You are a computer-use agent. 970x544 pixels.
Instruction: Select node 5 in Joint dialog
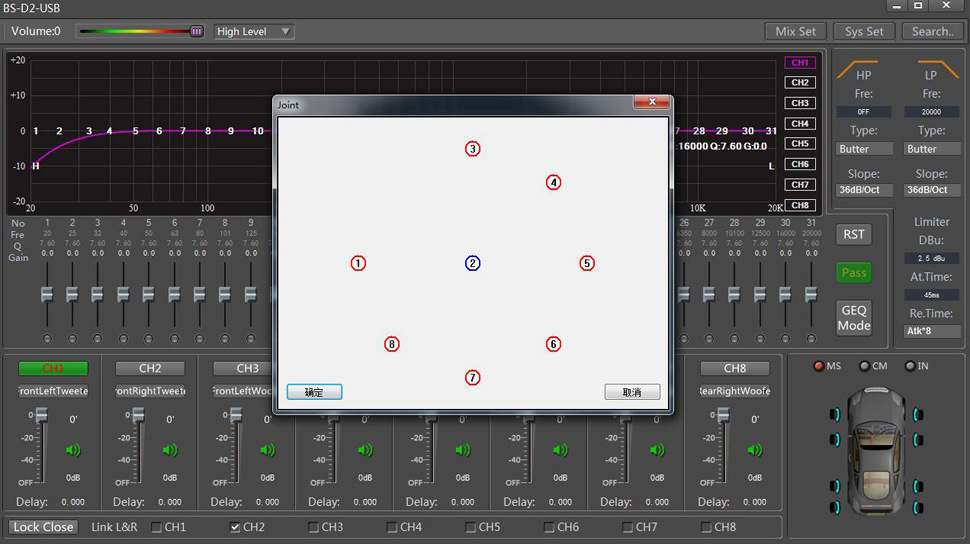pyautogui.click(x=586, y=263)
